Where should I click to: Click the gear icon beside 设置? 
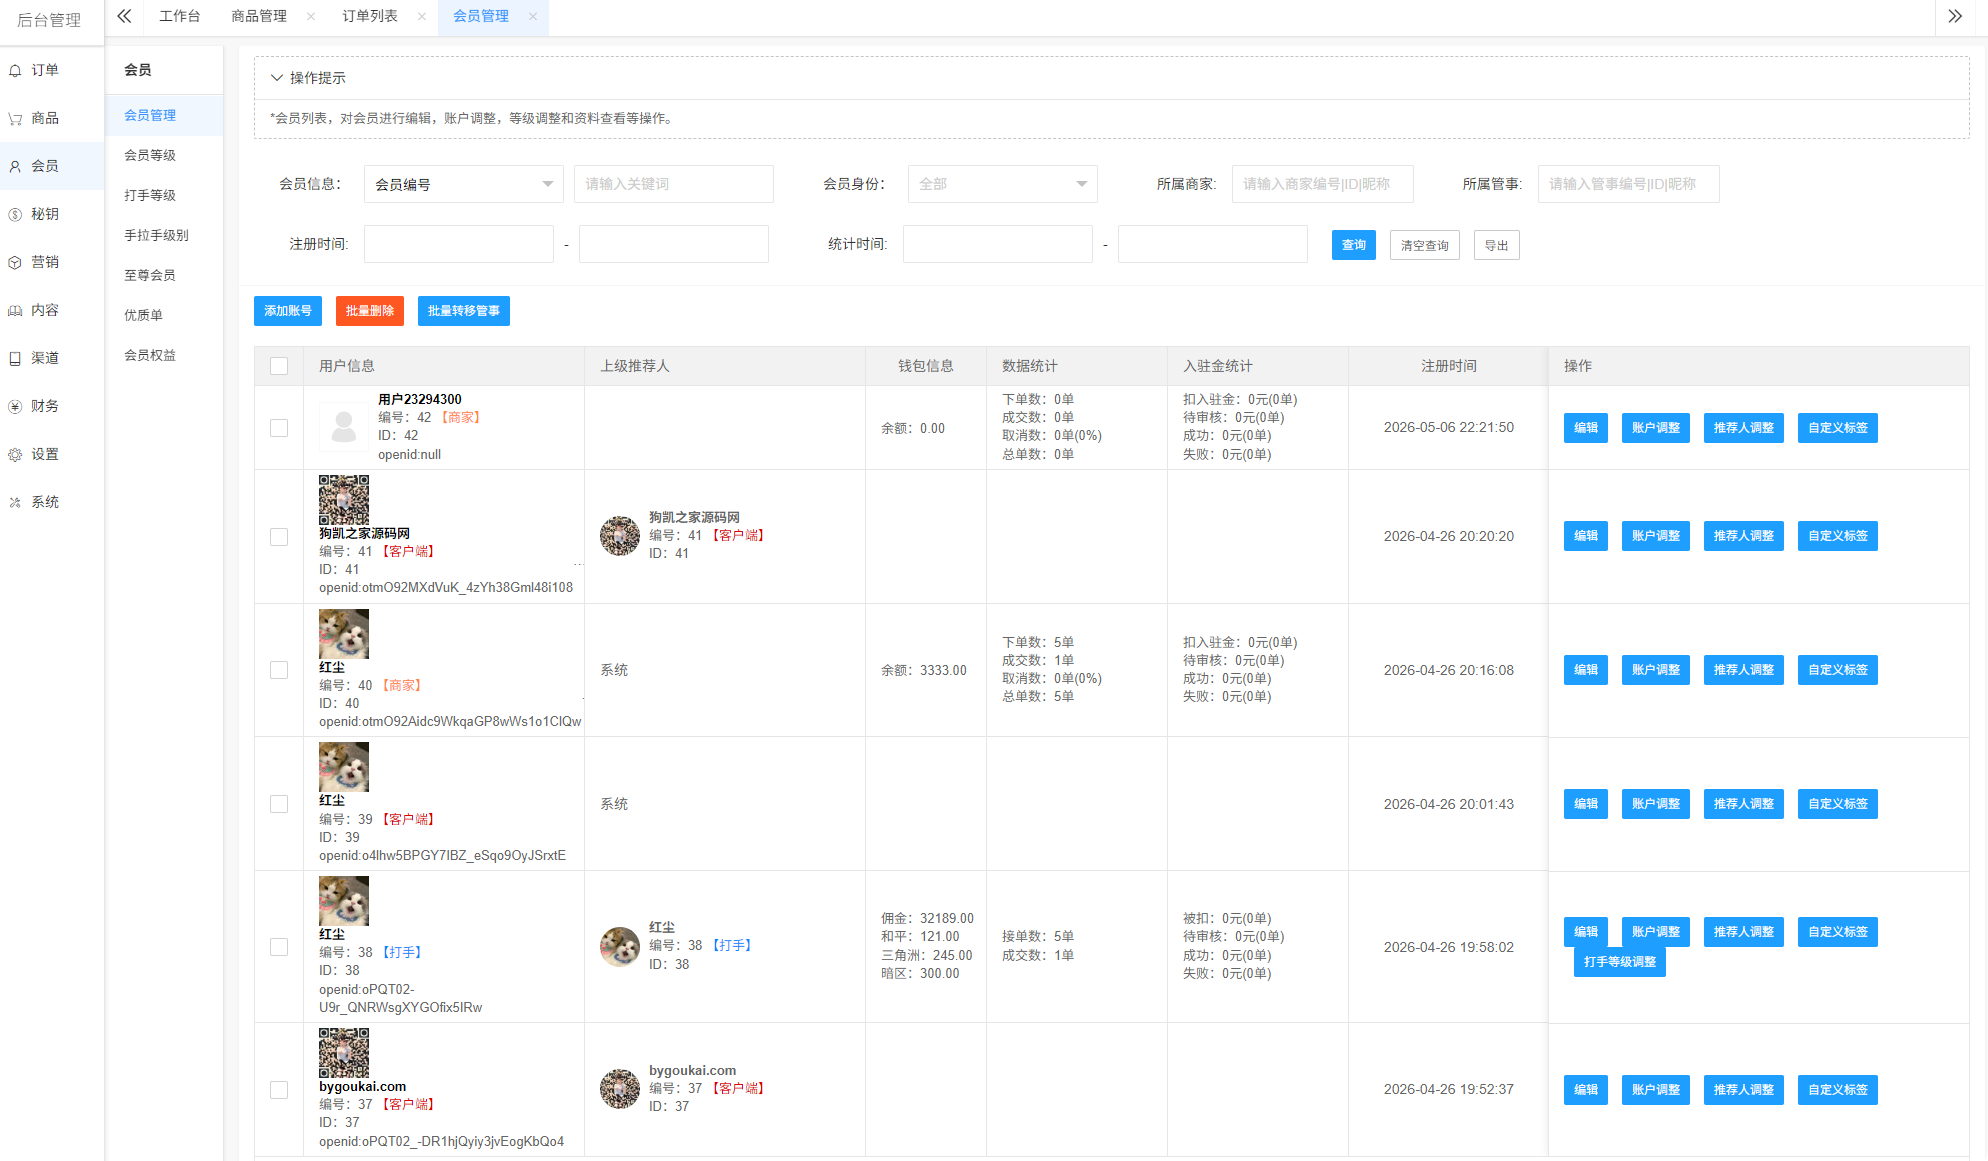(x=15, y=455)
